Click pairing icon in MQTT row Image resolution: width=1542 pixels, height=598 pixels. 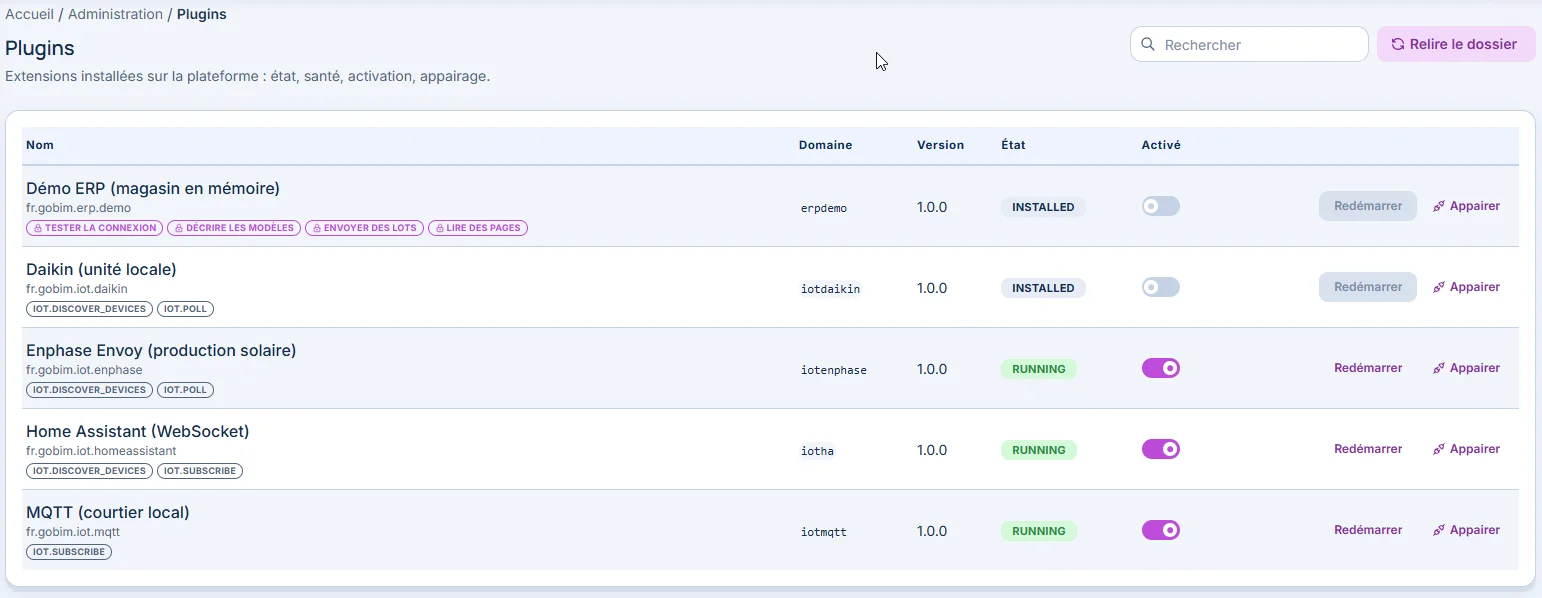click(1439, 530)
